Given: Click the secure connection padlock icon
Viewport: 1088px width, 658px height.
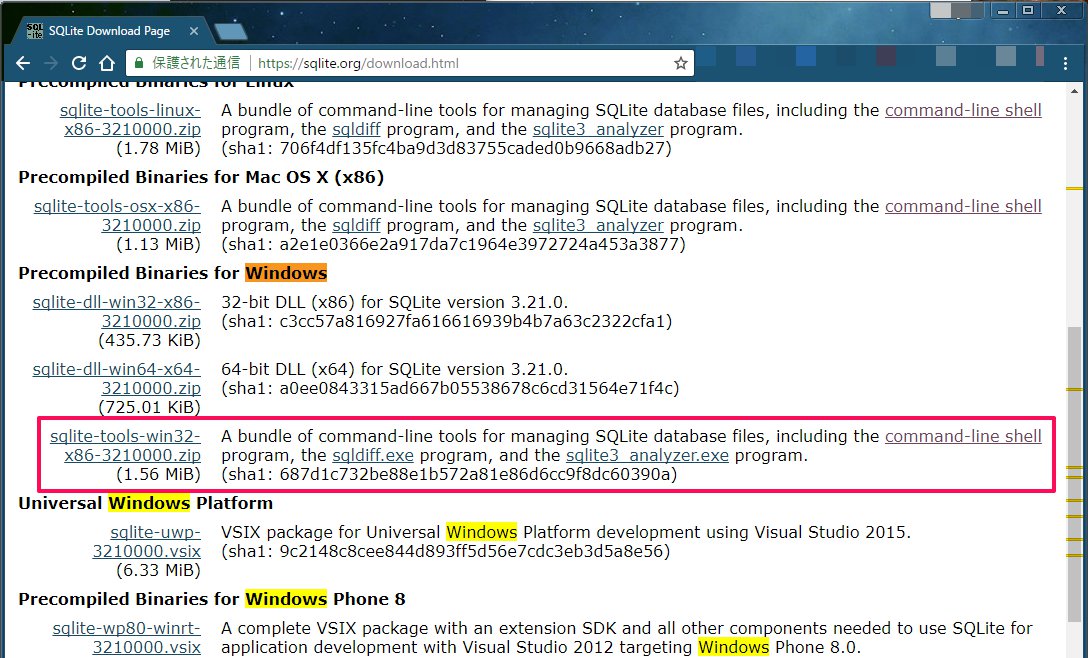Looking at the screenshot, I should pyautogui.click(x=140, y=63).
